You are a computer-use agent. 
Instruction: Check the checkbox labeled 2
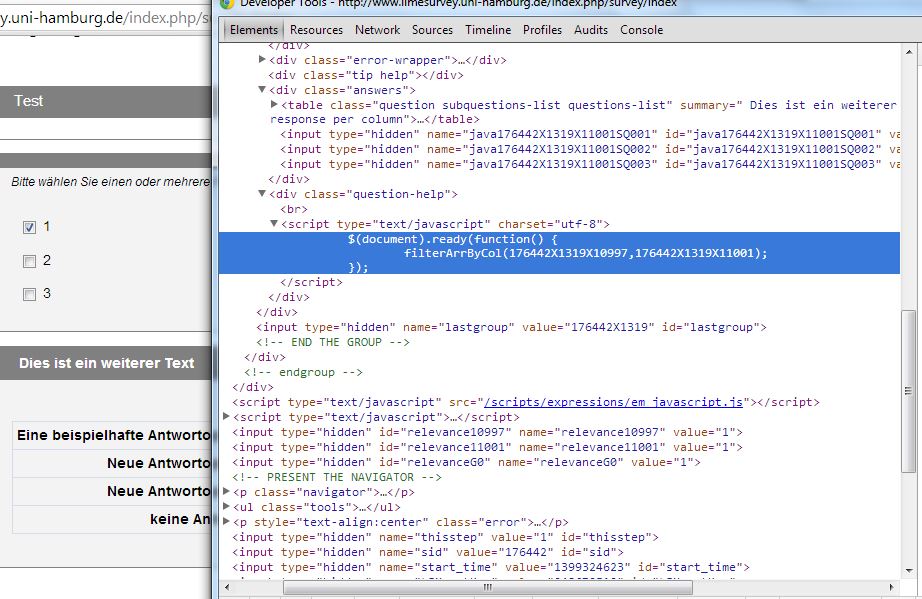pos(29,261)
